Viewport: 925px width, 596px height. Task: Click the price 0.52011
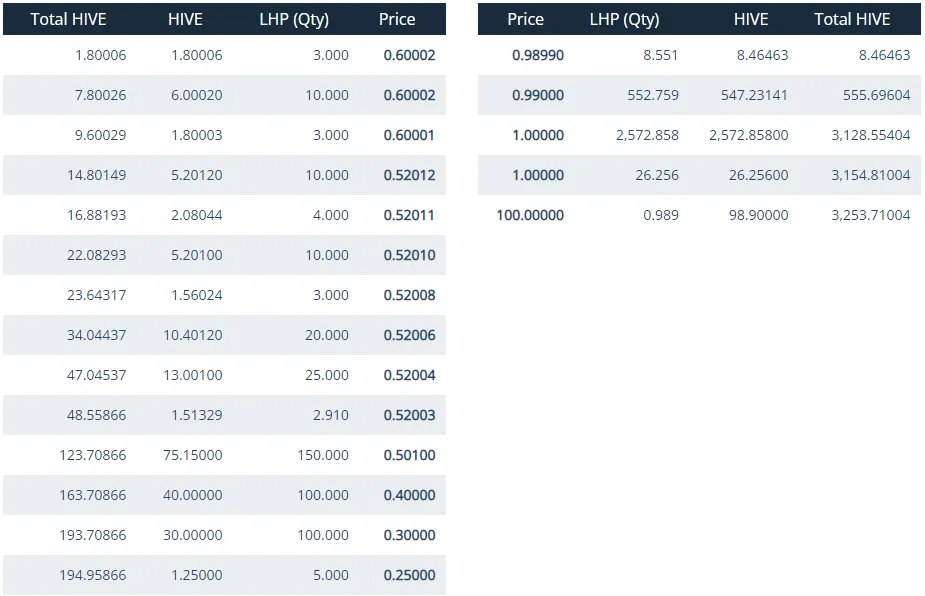point(409,215)
